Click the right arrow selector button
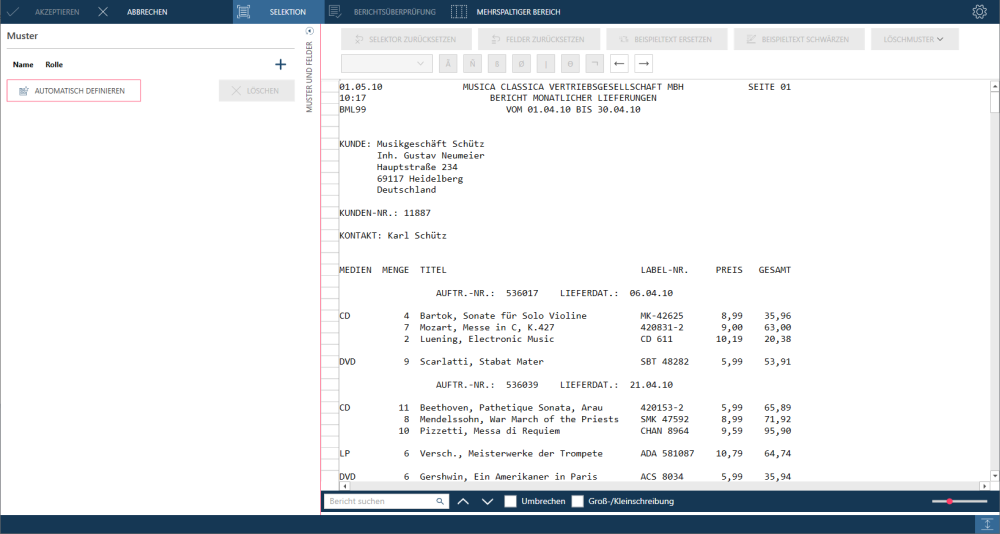 643,64
